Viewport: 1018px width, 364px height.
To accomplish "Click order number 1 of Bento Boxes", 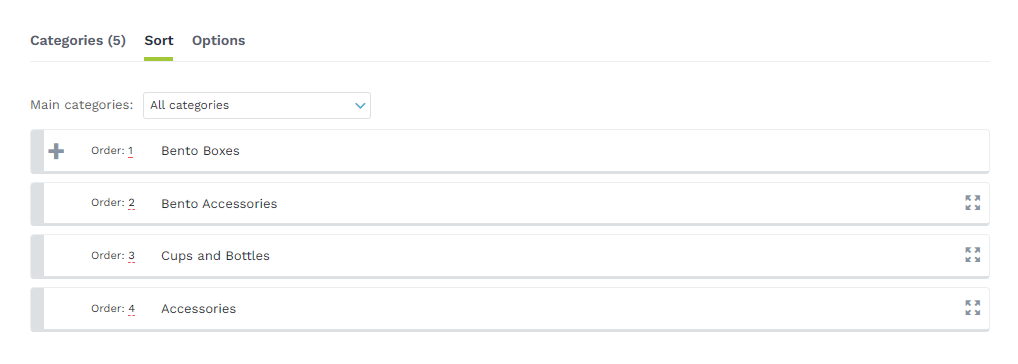I will (130, 151).
